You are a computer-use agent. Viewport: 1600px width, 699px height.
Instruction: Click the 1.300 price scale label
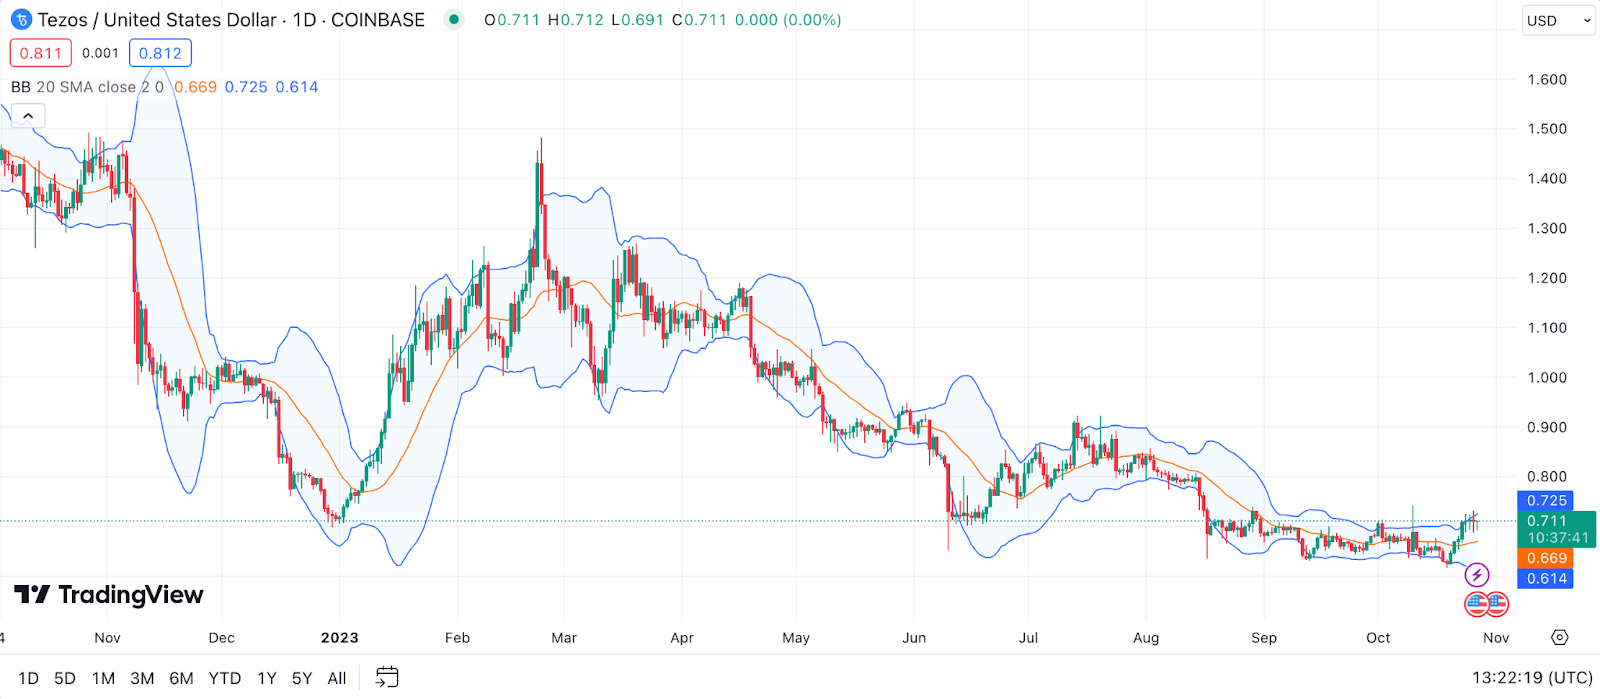[x=1547, y=229]
